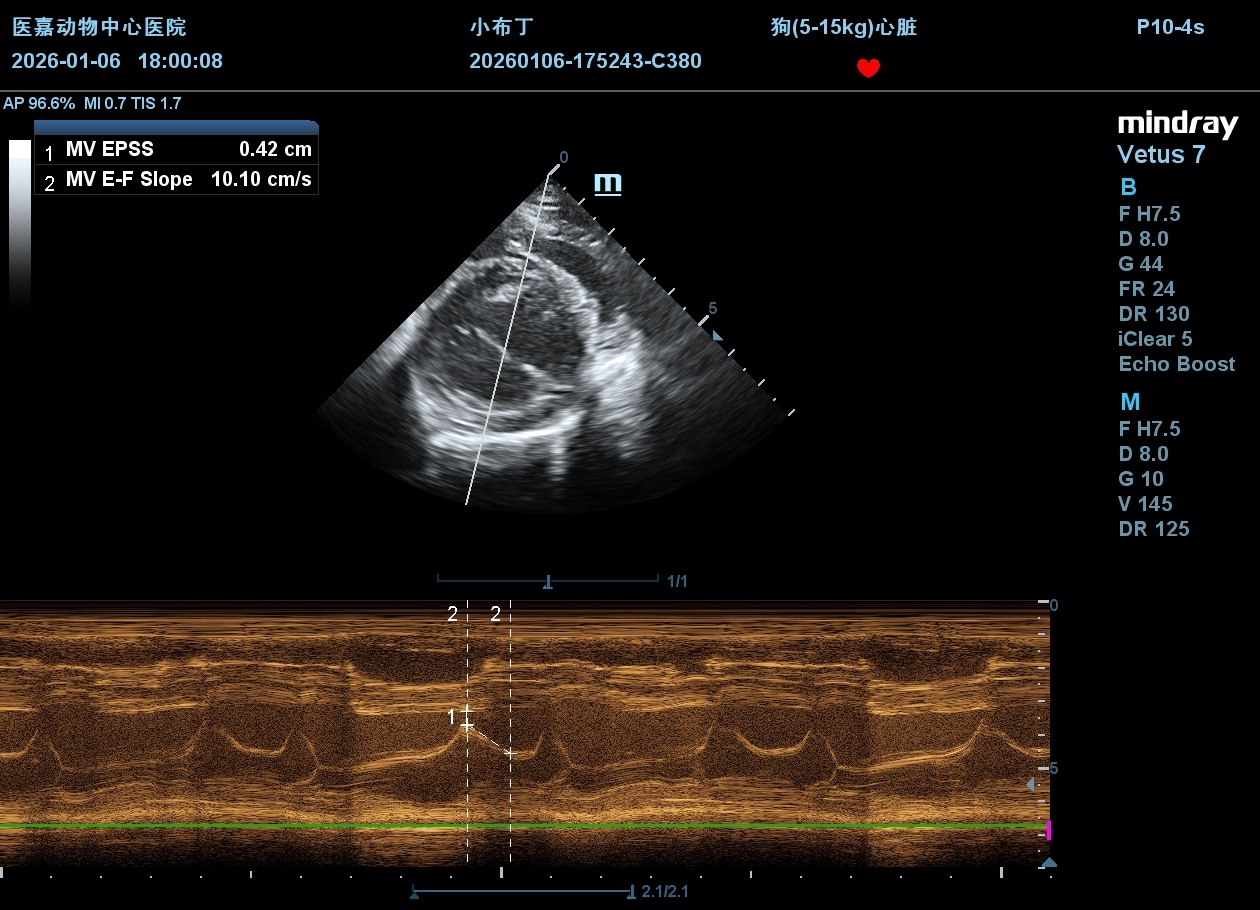Click the patient name 小布丁

502,27
